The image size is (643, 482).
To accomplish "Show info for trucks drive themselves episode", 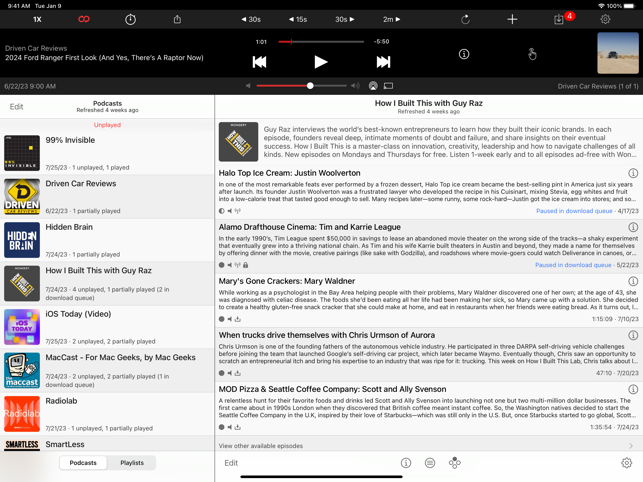I will point(633,335).
